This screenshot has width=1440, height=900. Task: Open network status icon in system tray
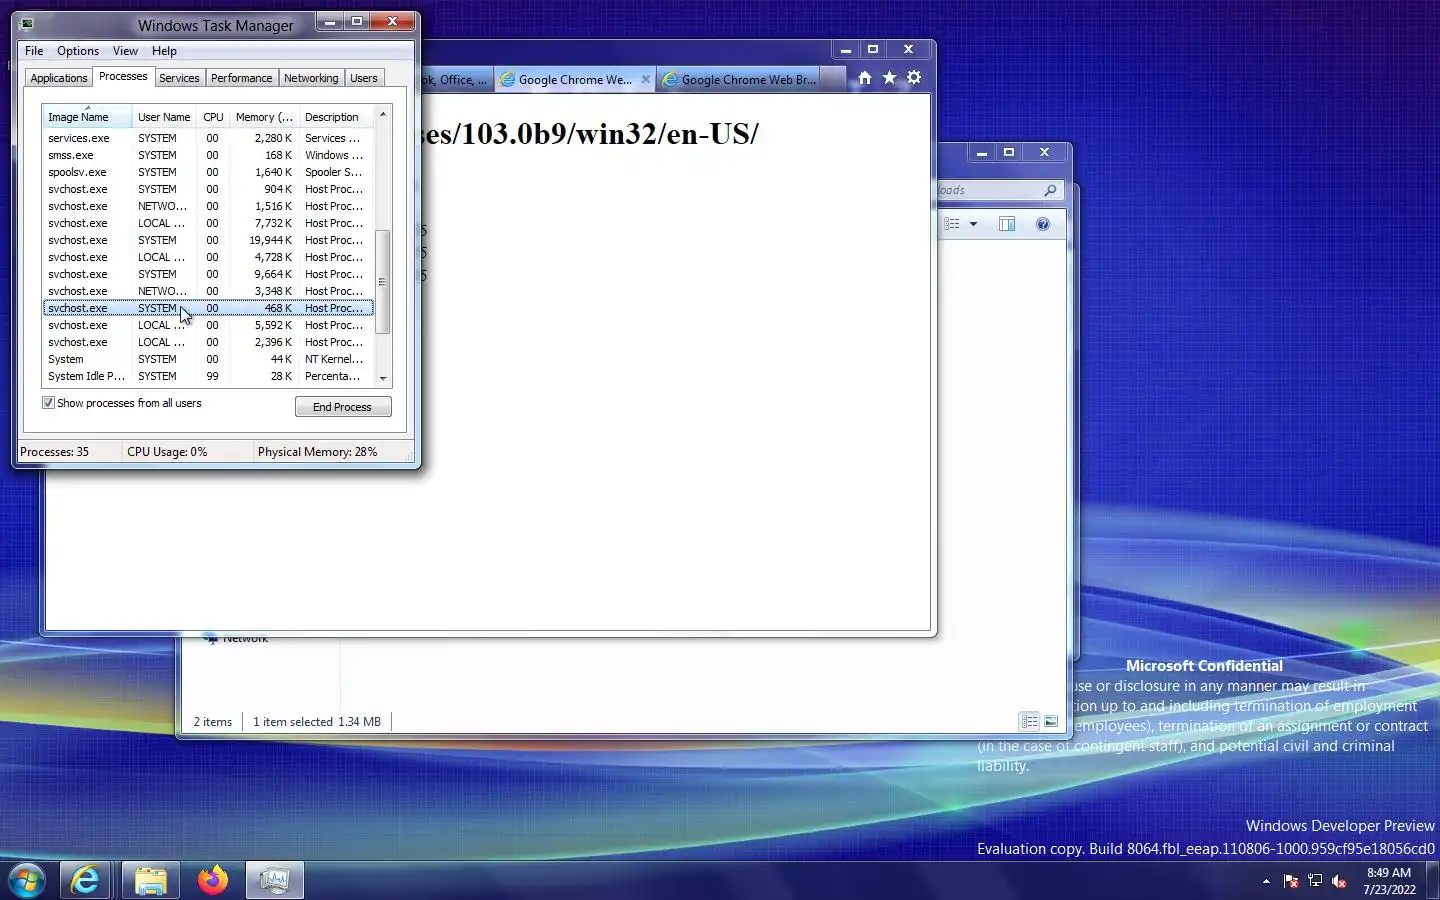[1315, 881]
